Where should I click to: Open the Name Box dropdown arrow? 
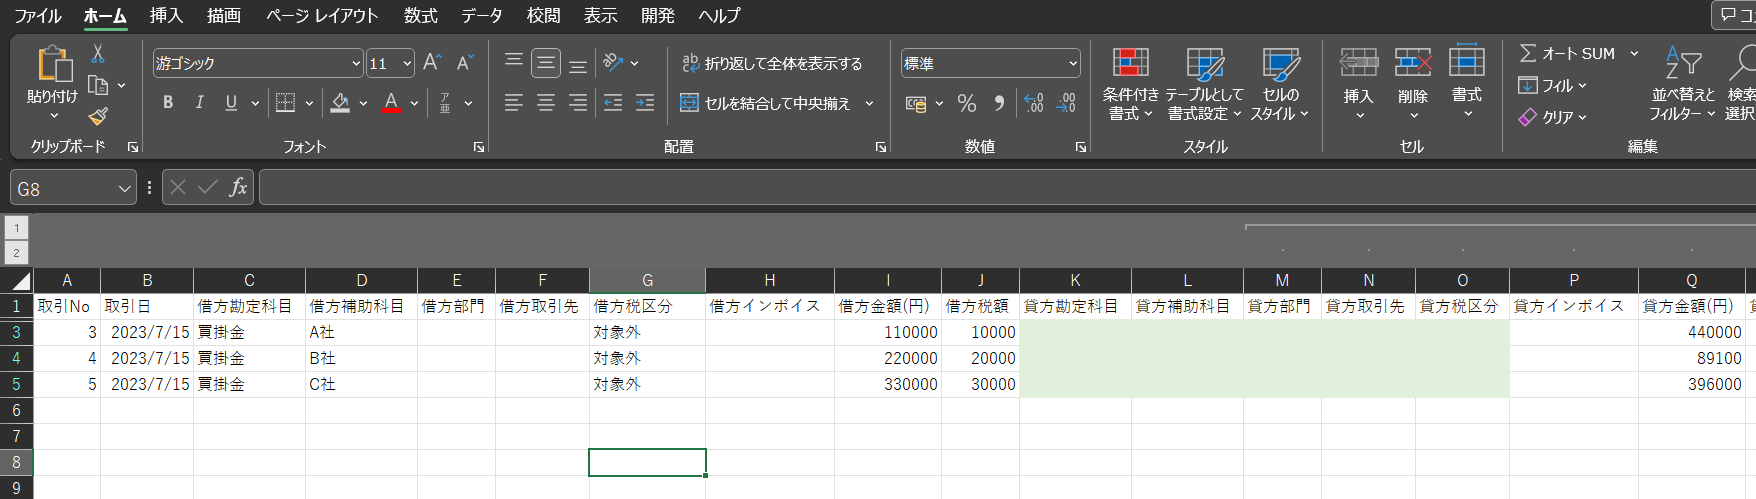point(124,189)
